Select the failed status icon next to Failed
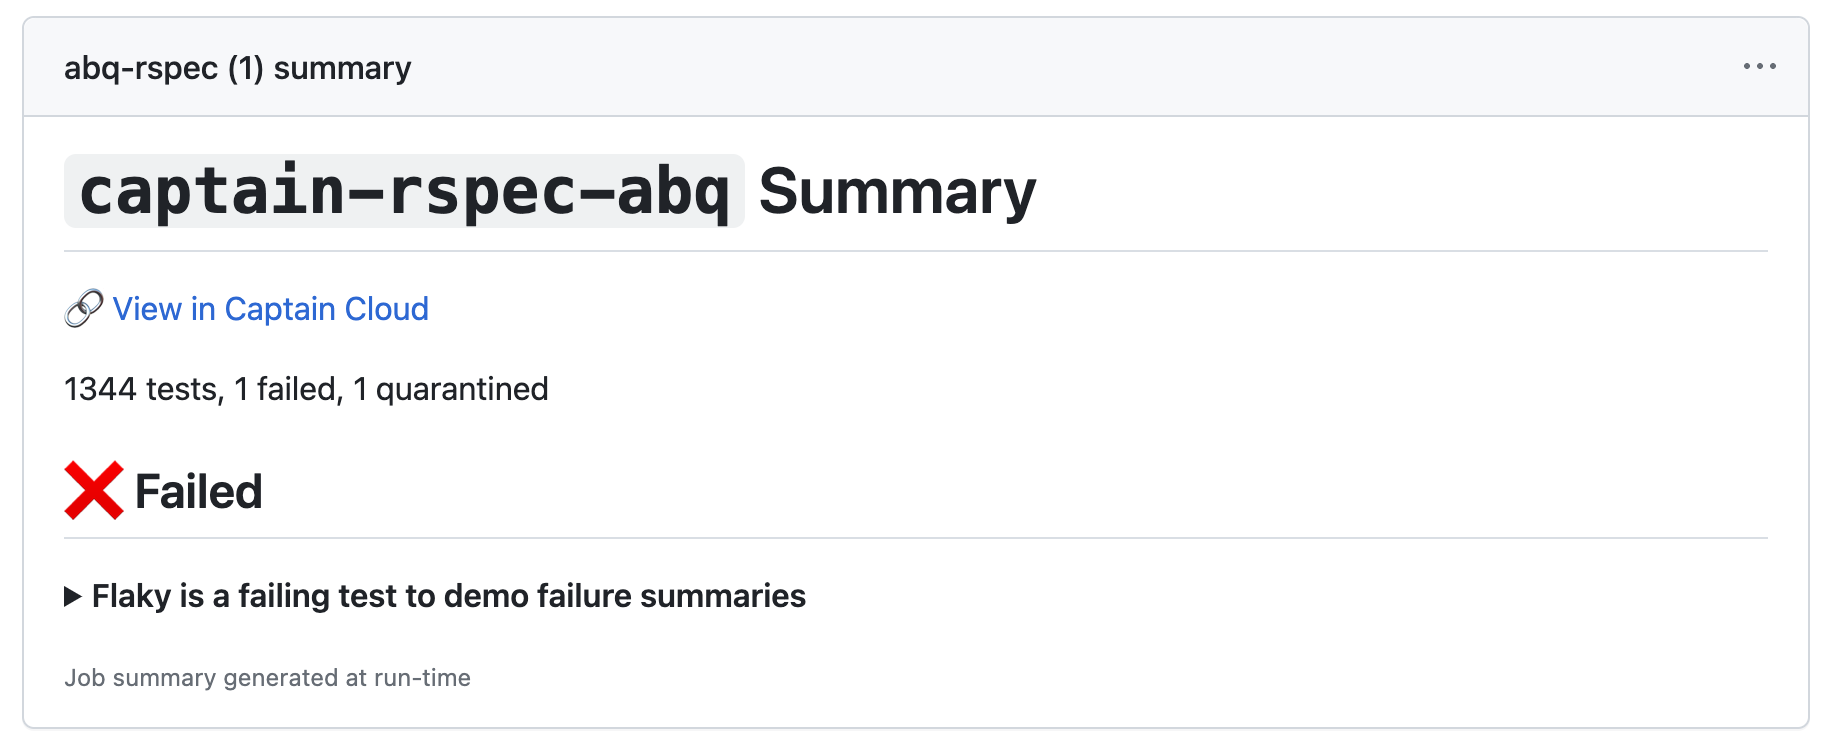 point(92,490)
